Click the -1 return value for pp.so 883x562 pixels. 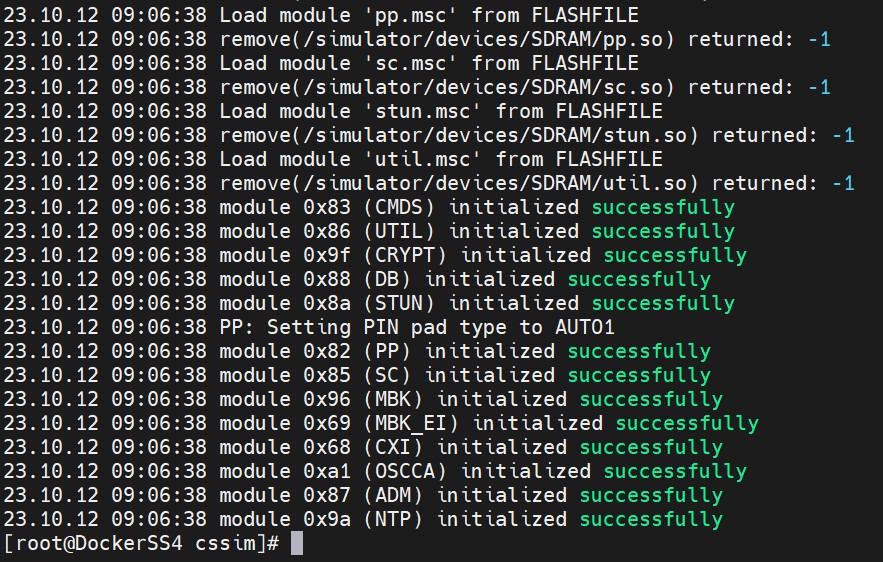pos(819,39)
